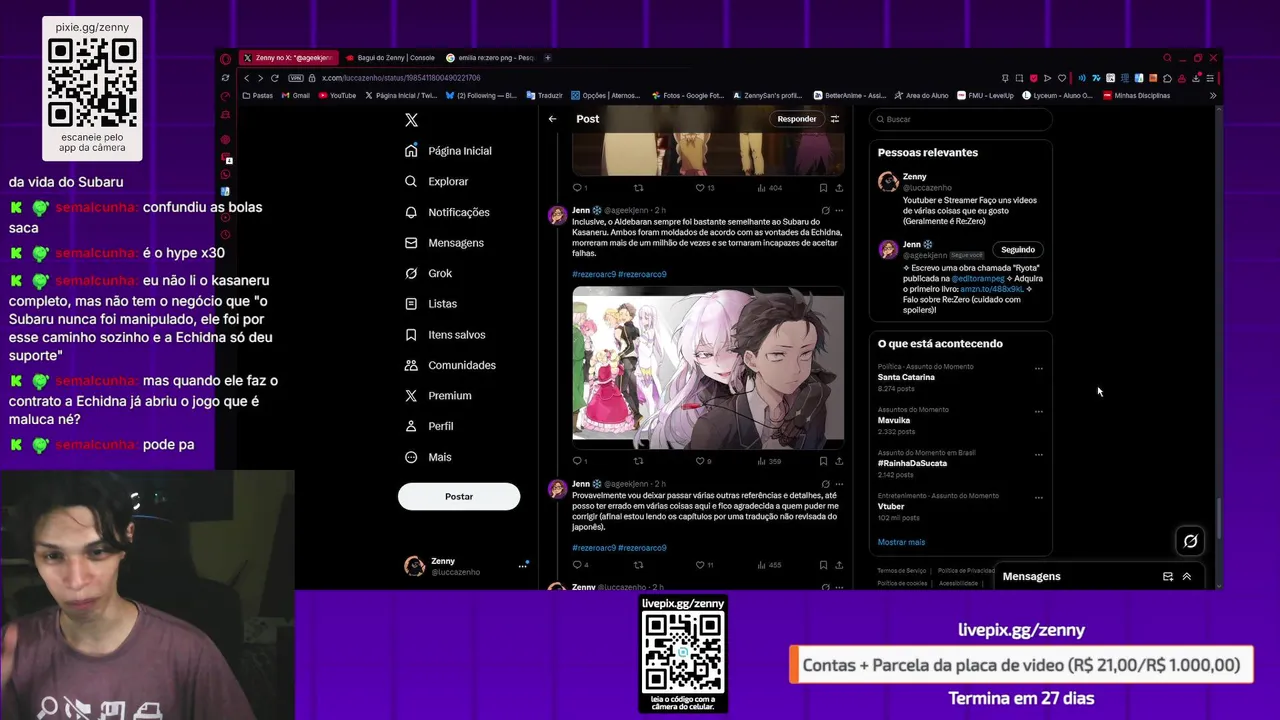Open reply sorting options icon beside Responder
This screenshot has width=1280, height=720.
(835, 119)
